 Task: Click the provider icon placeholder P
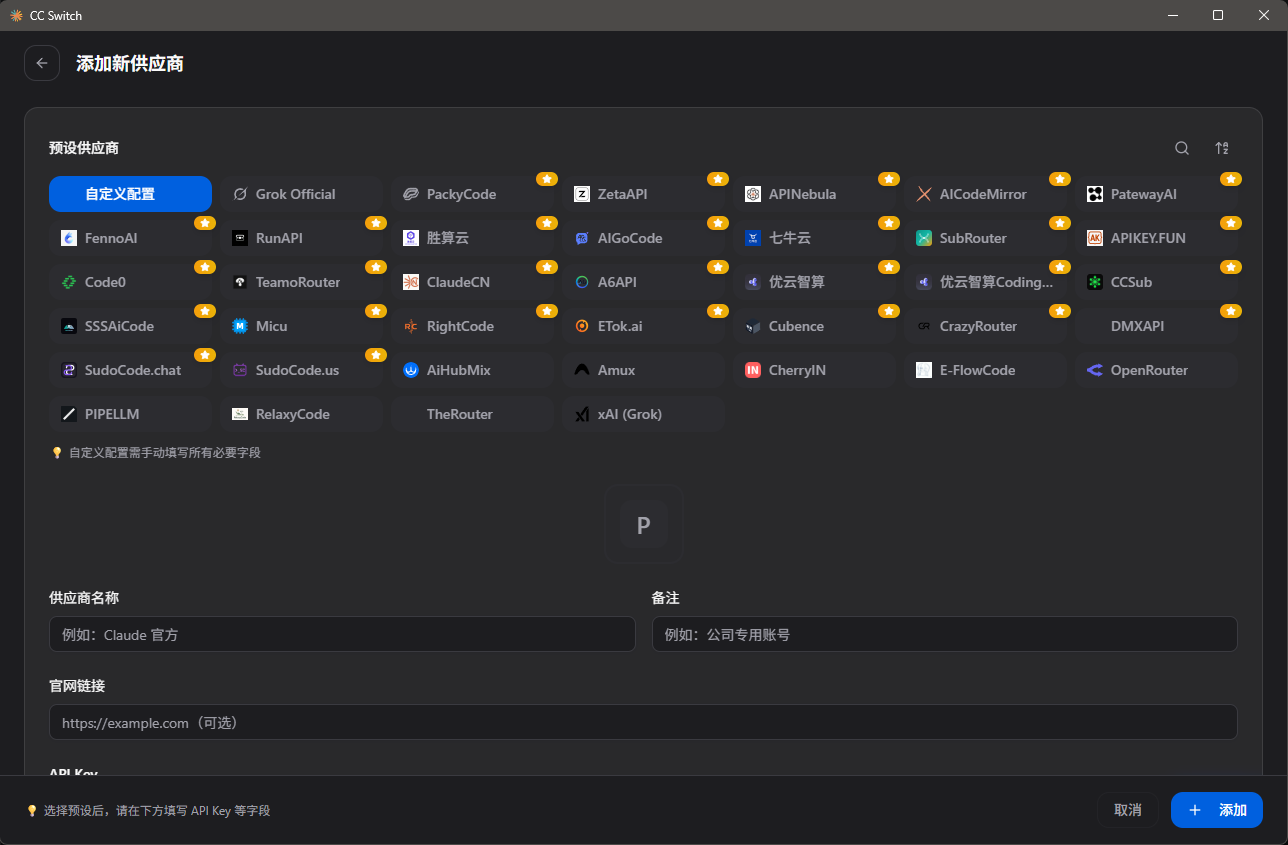(644, 524)
